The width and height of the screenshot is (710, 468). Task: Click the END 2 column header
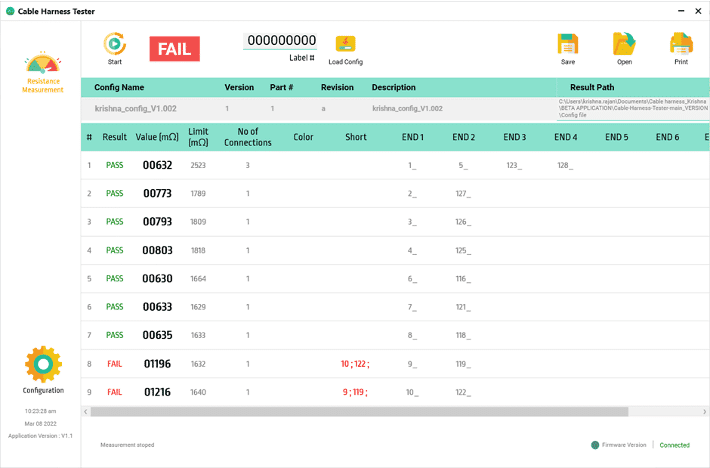(464, 137)
